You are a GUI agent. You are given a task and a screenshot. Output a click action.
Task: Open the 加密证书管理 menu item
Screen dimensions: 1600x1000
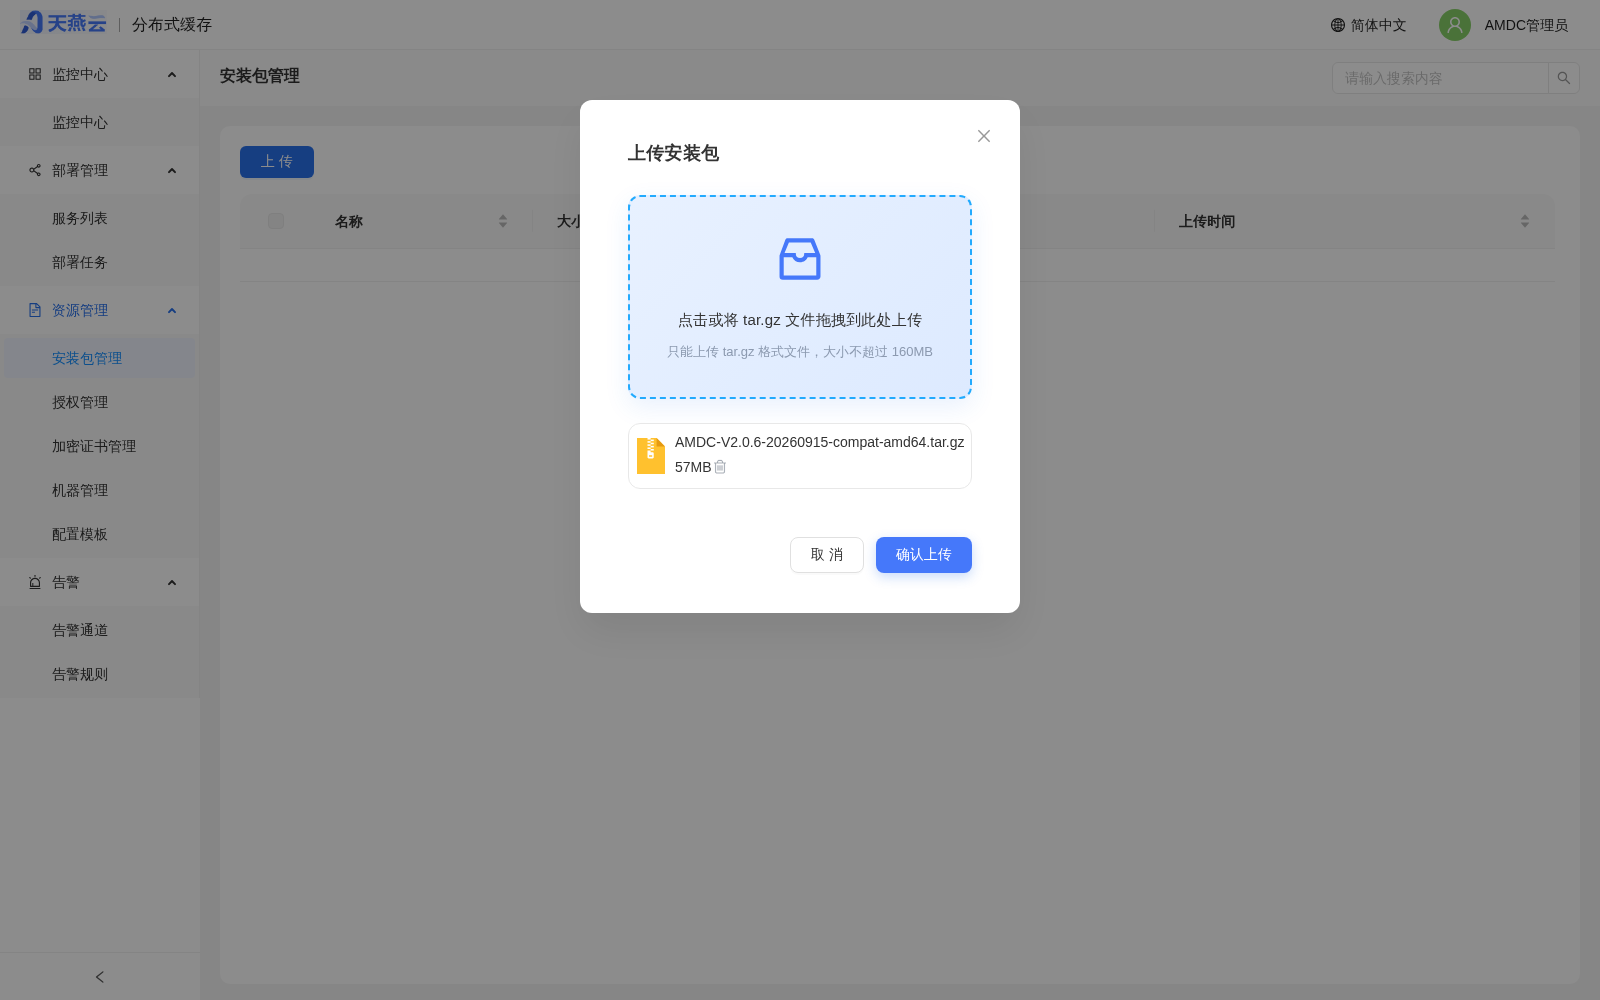coord(100,446)
